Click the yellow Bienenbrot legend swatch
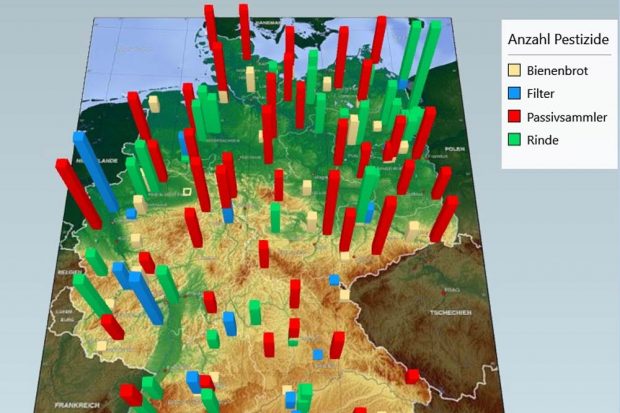 coord(515,71)
